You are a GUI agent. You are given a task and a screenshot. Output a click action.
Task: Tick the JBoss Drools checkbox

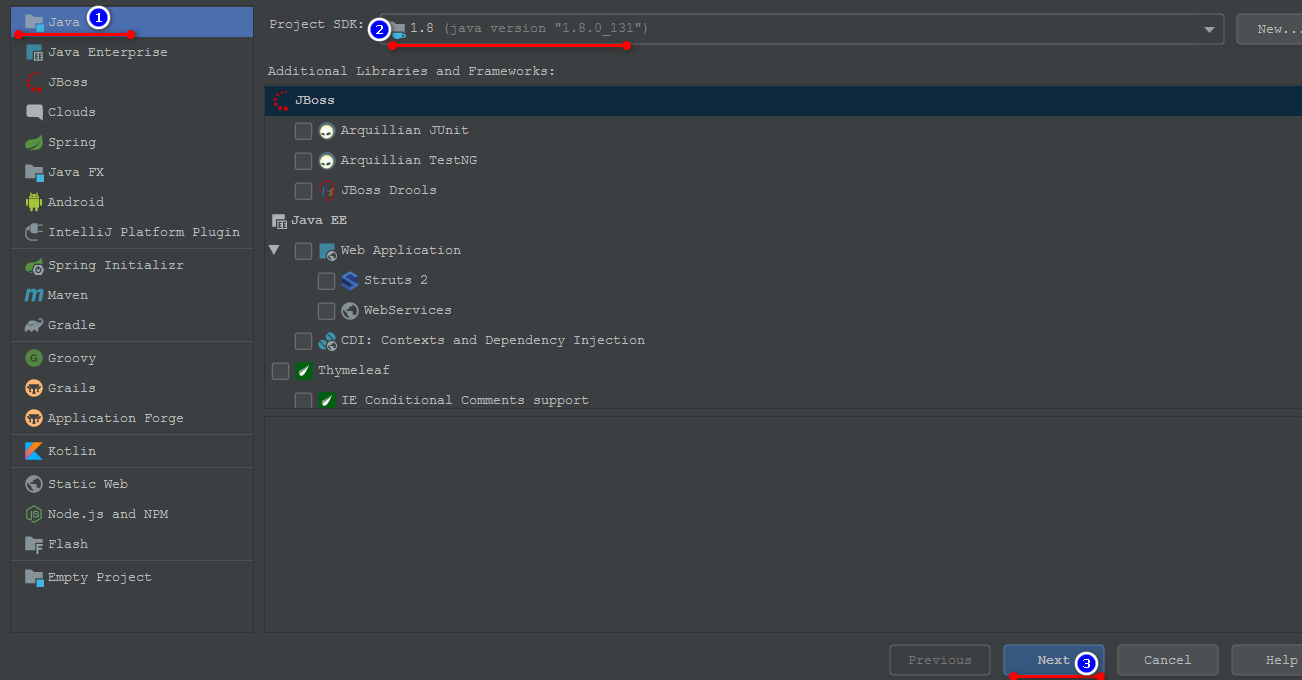click(303, 190)
